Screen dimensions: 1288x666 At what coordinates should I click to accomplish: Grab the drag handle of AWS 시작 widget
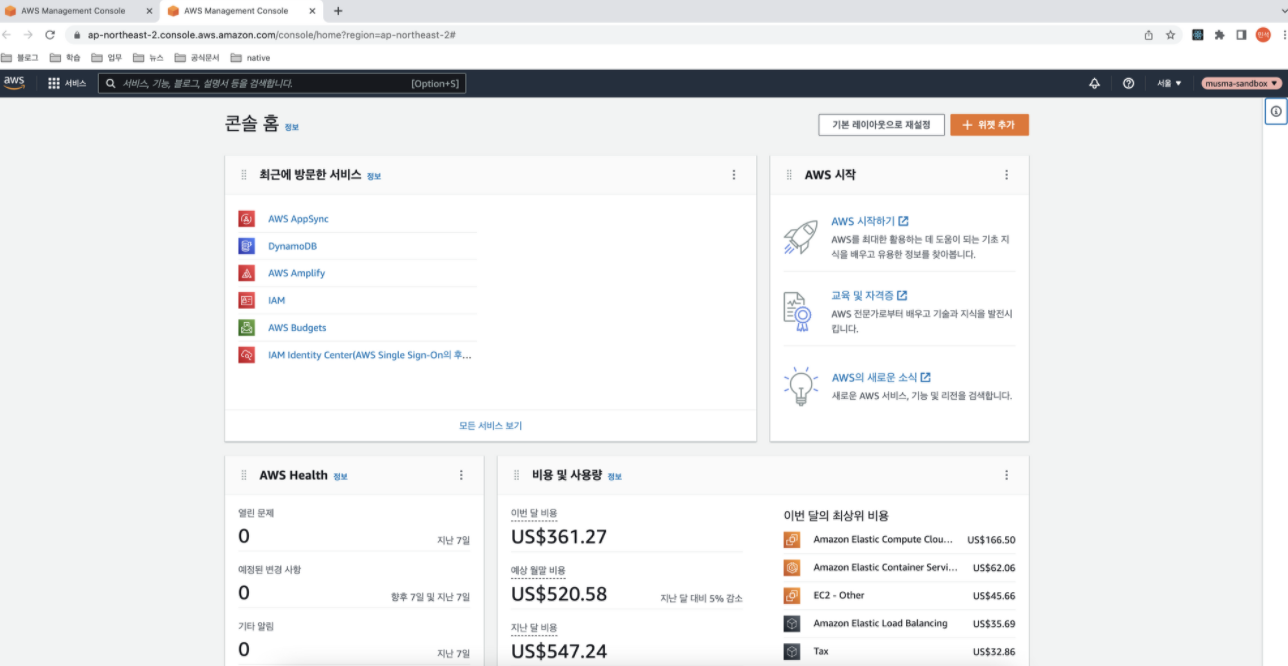(x=789, y=175)
